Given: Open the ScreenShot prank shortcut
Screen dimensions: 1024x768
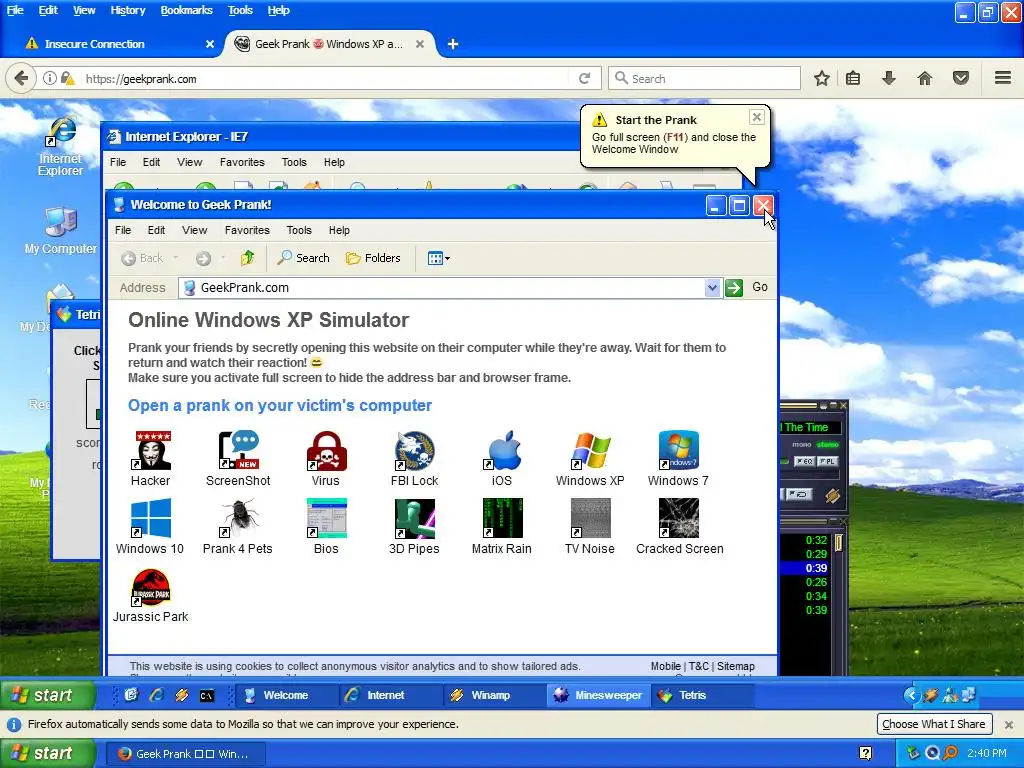Looking at the screenshot, I should click(x=238, y=458).
